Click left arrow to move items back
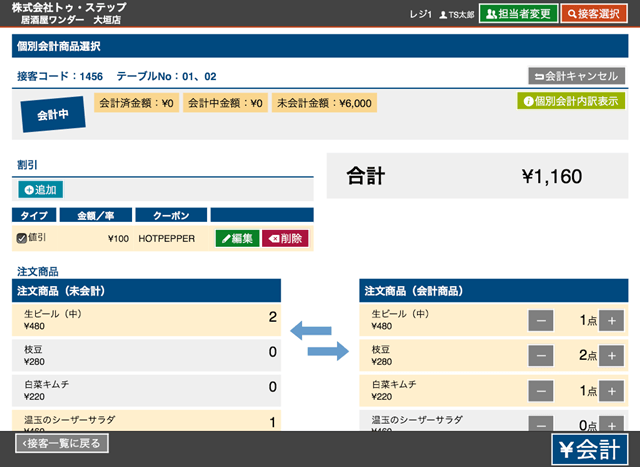 310,329
